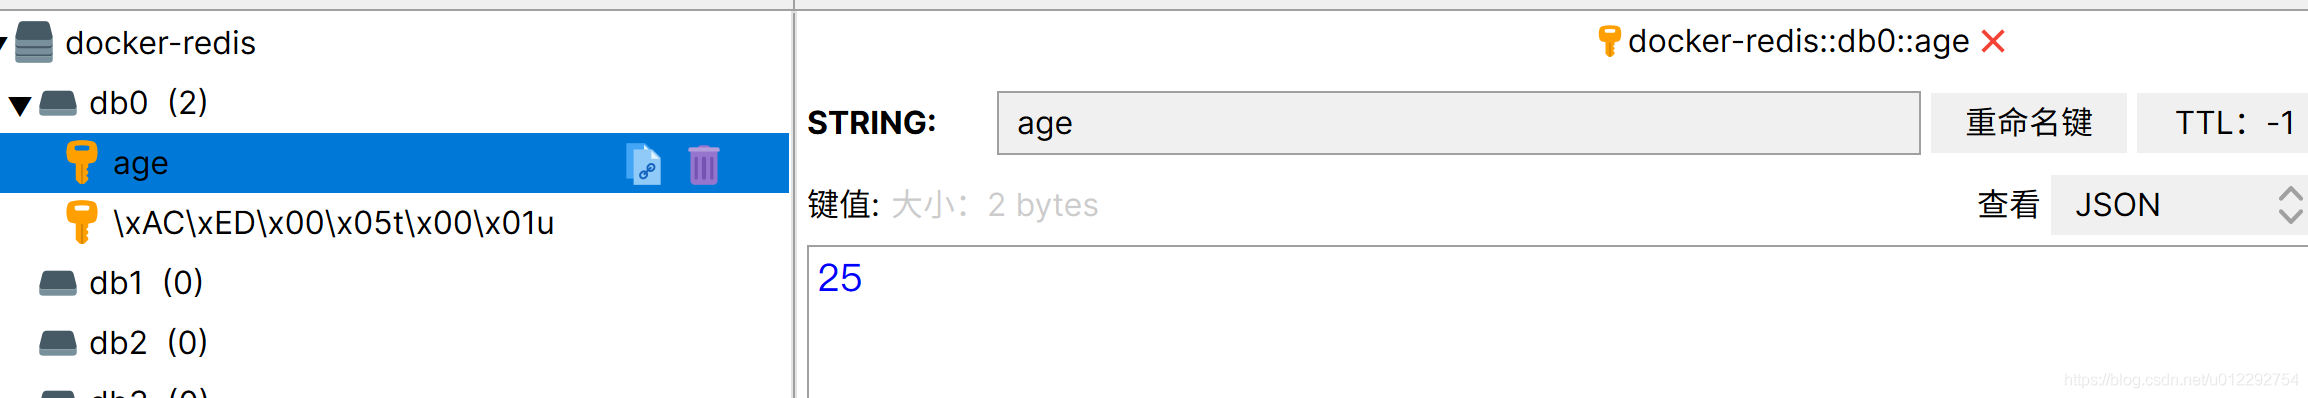Click key icon in docker-redis::db0::age tab

coord(1609,41)
